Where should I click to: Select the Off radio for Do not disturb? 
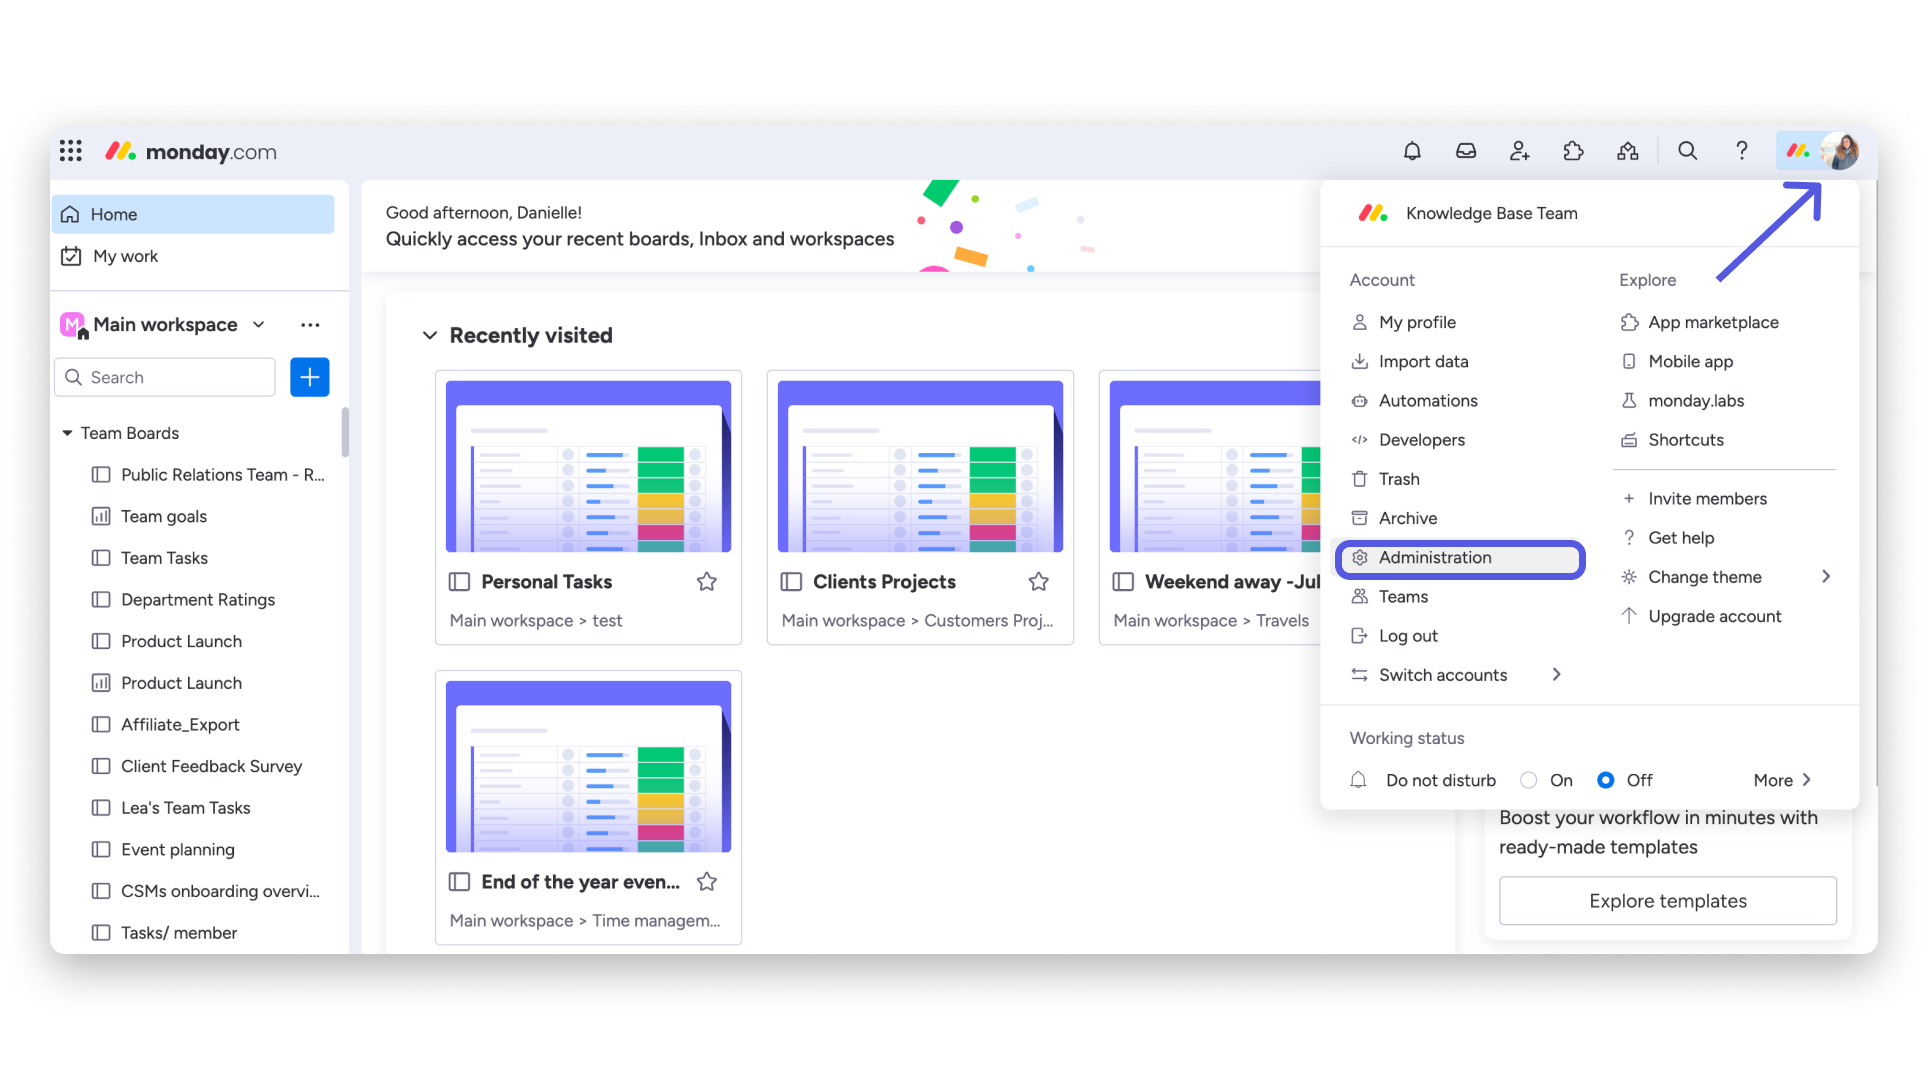tap(1606, 780)
